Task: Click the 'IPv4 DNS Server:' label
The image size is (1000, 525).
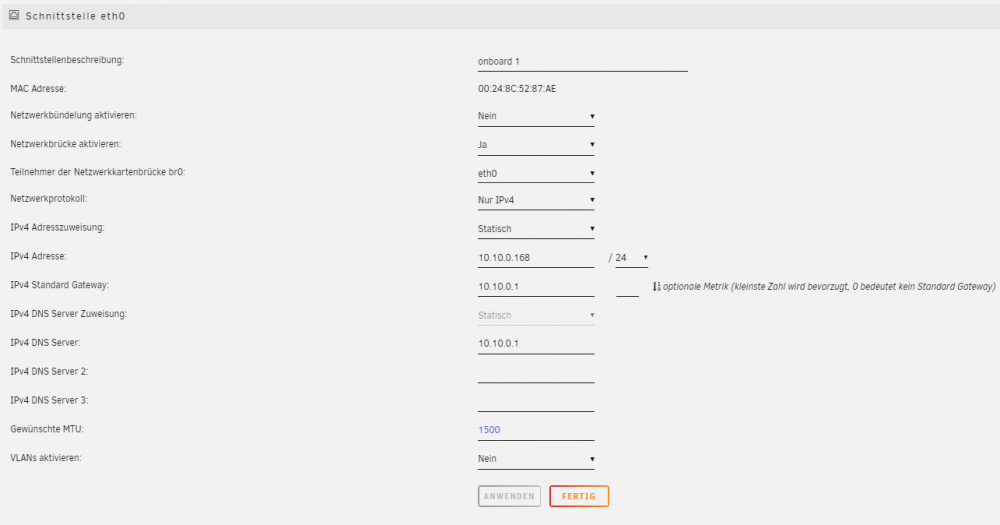Action: (45, 343)
